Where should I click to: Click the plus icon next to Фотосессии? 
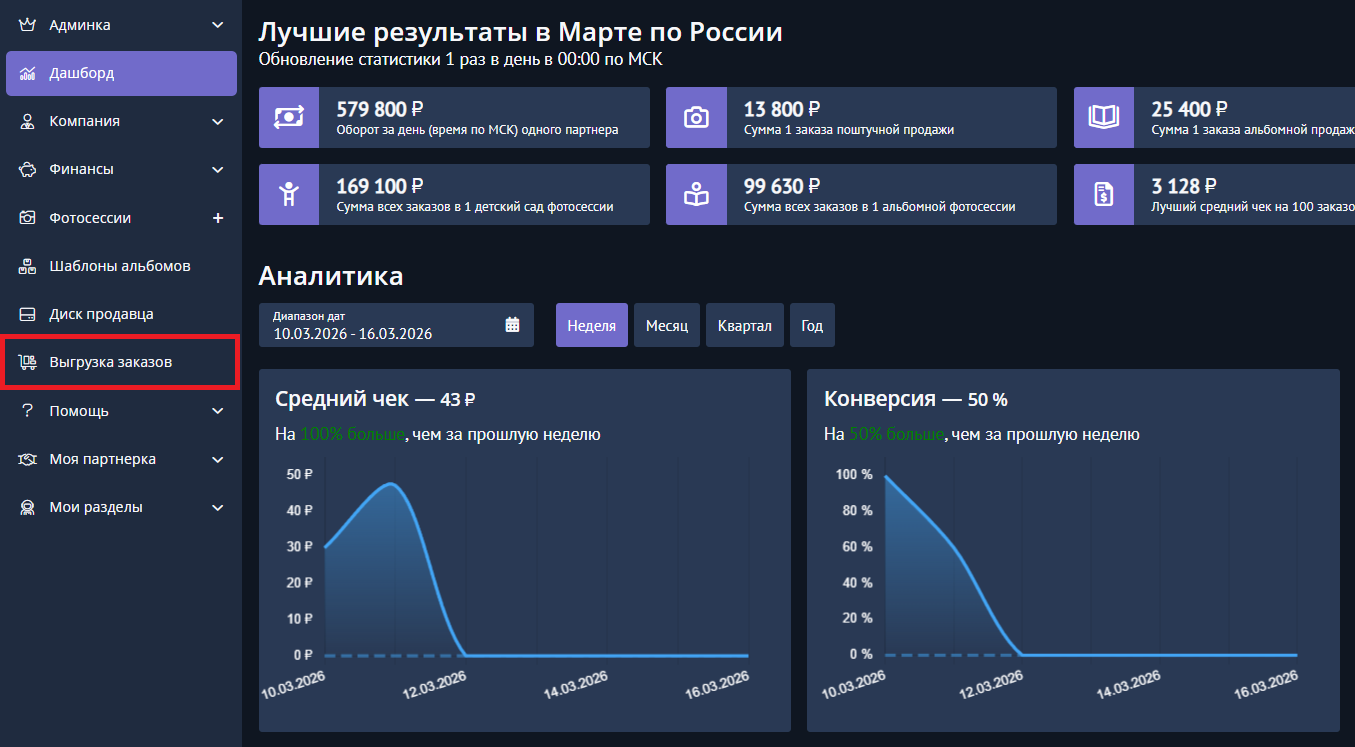[218, 218]
